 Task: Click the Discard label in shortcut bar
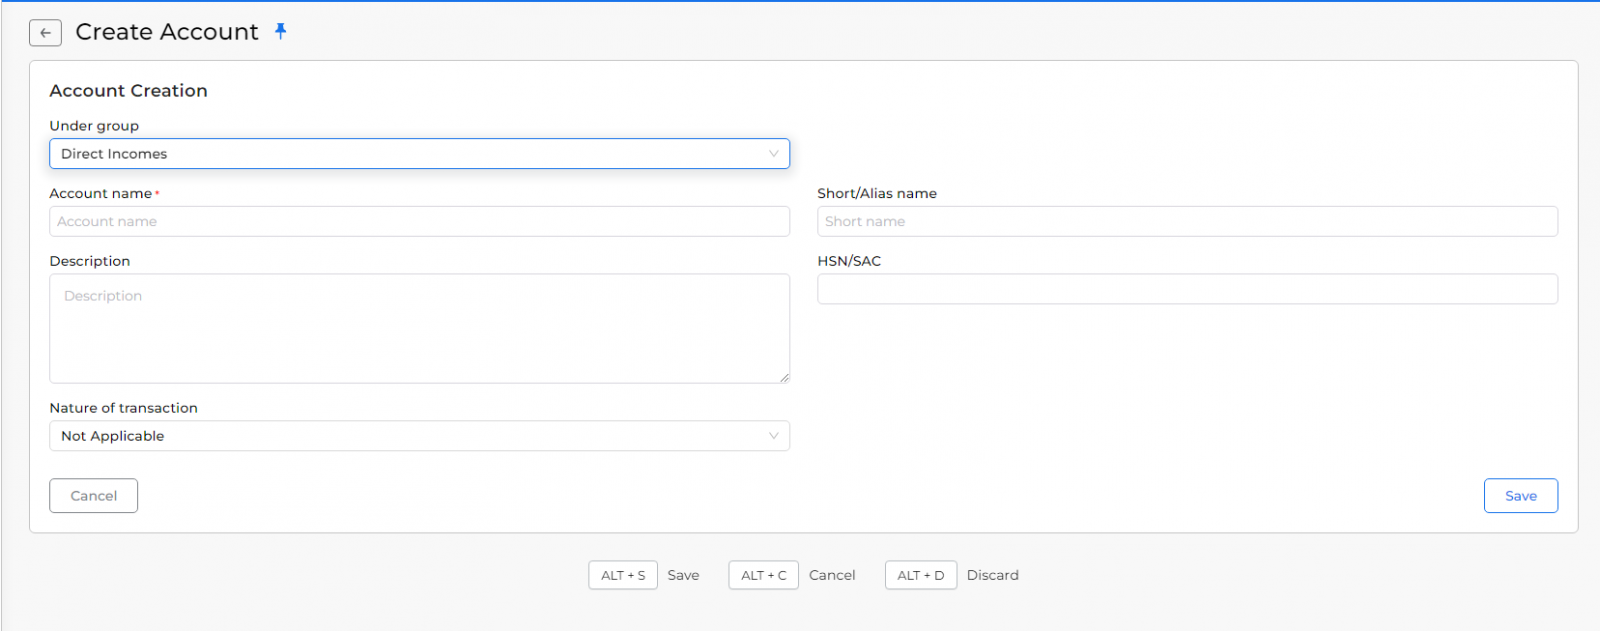(992, 576)
